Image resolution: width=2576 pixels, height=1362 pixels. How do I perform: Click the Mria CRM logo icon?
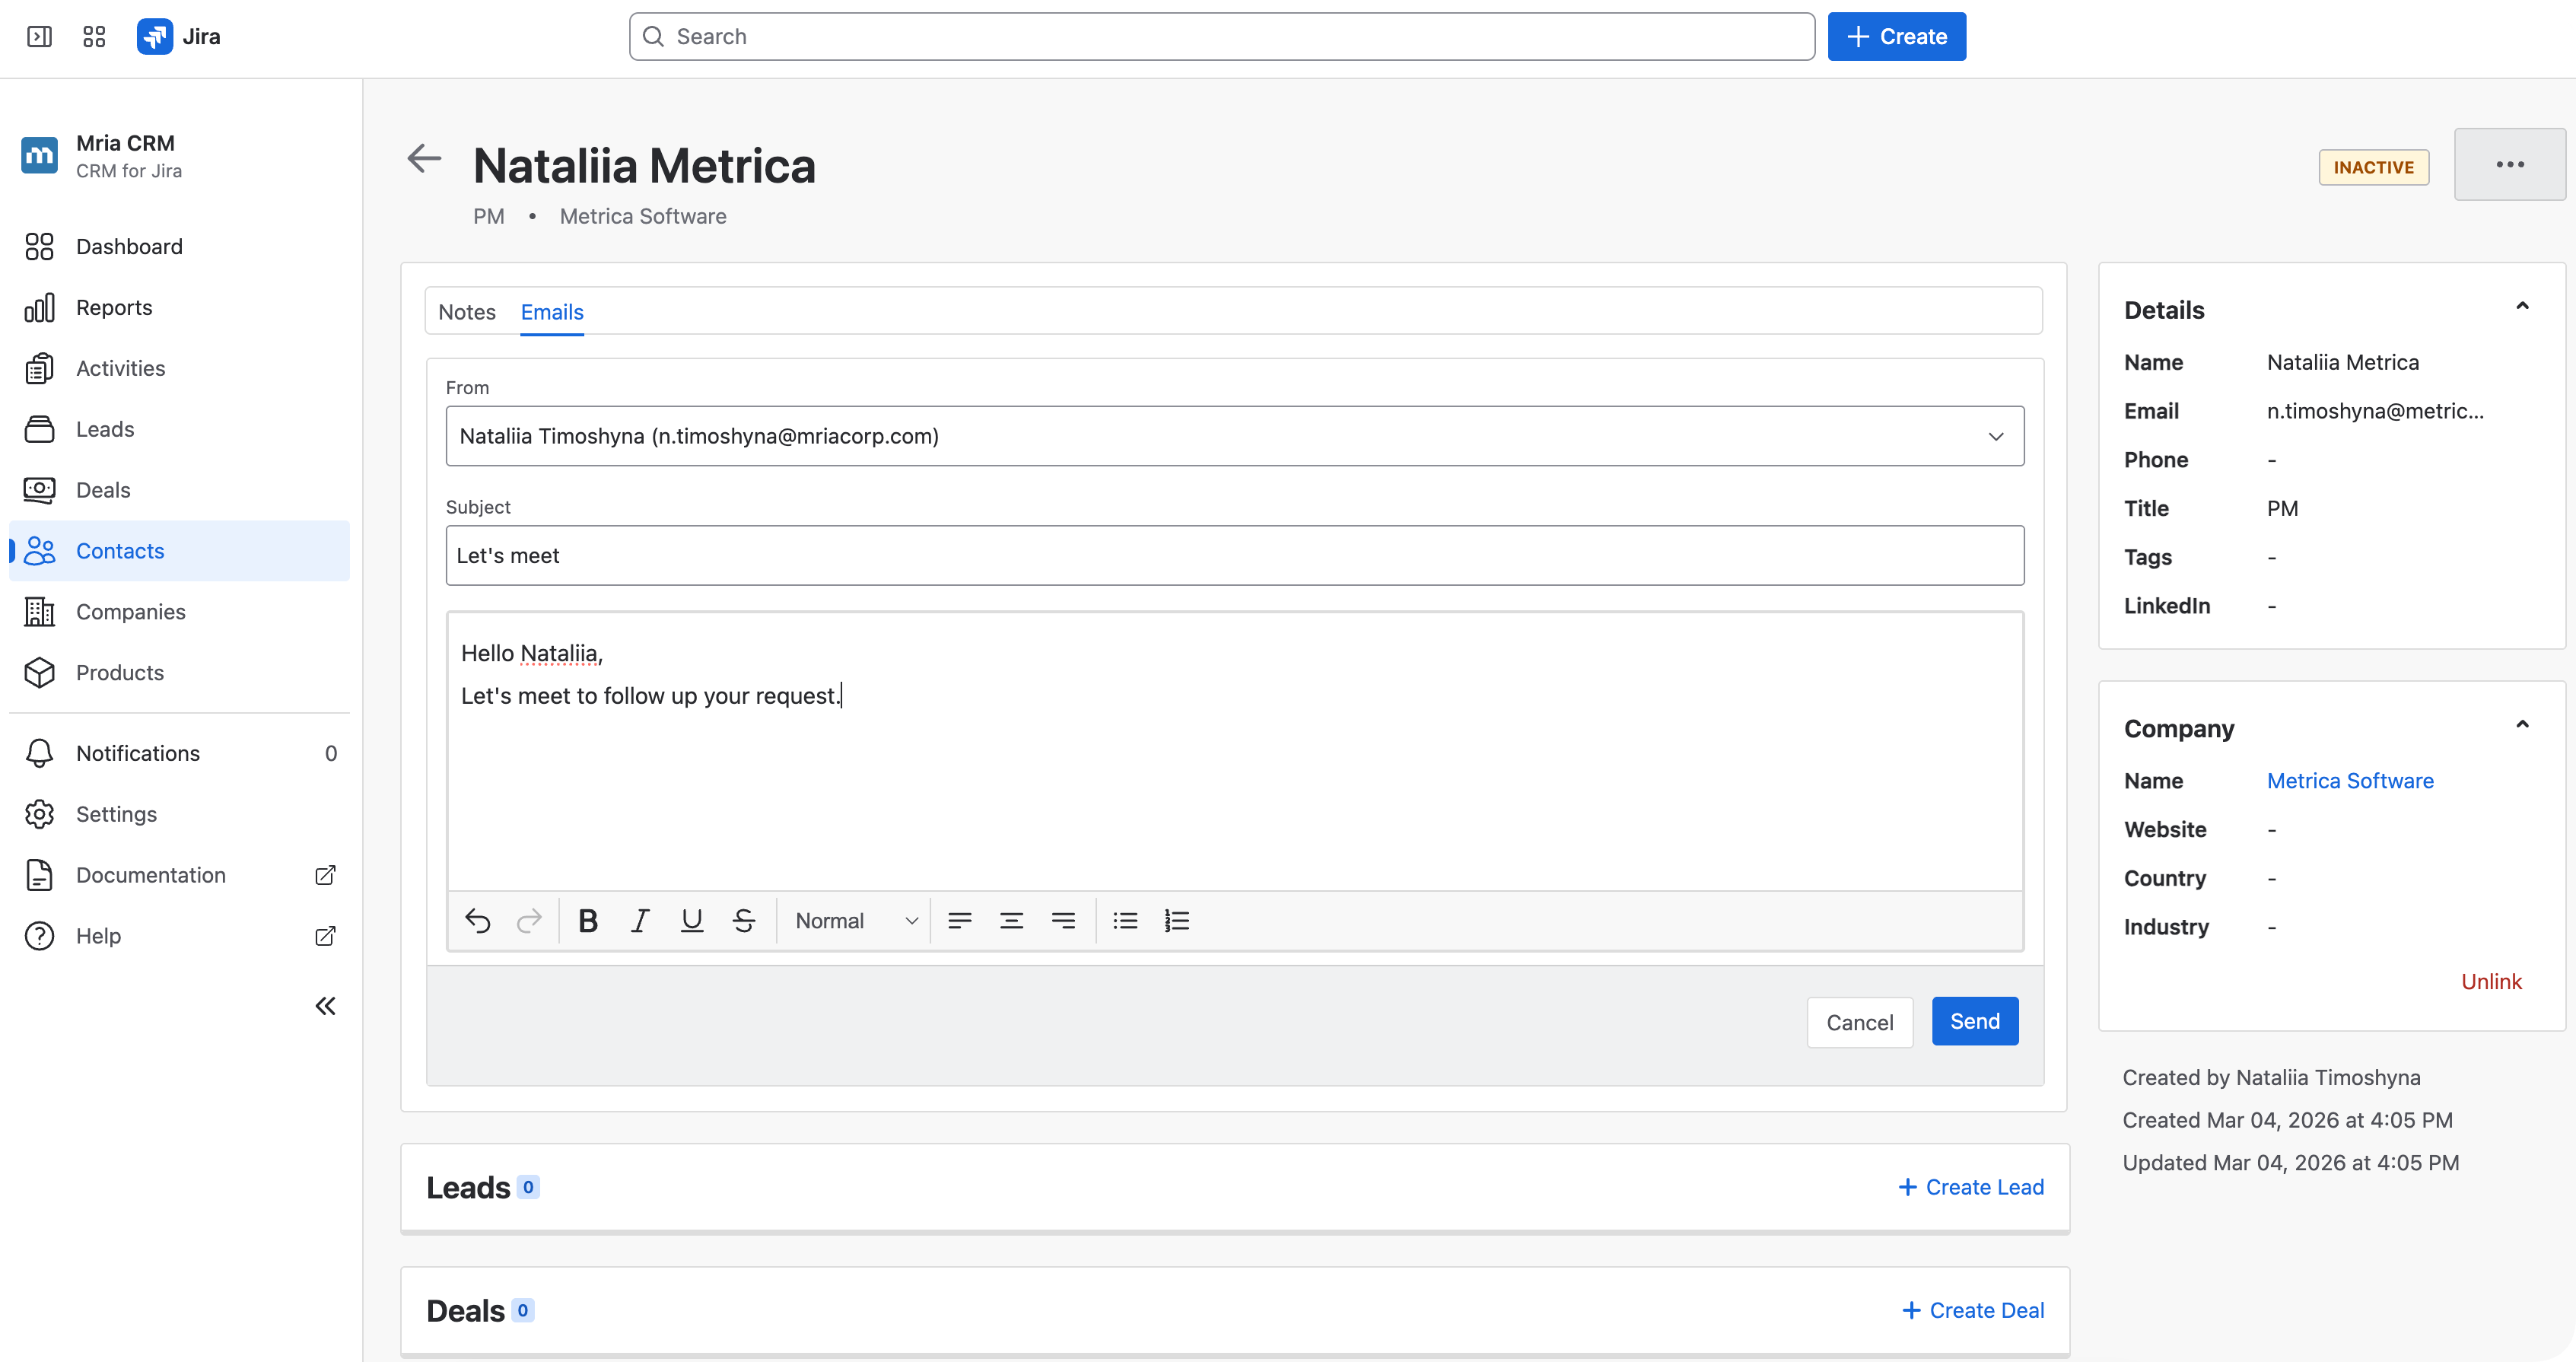(39, 156)
